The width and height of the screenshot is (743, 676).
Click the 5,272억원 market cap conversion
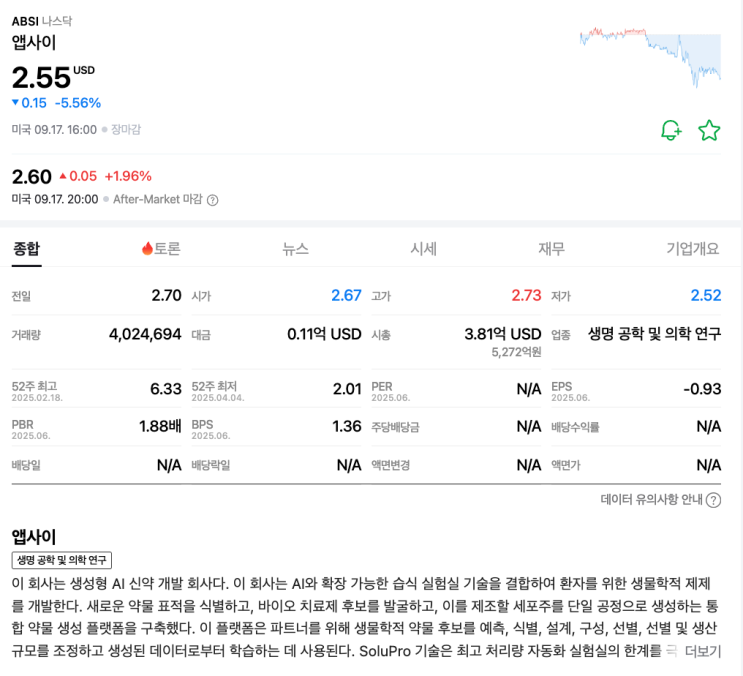(516, 352)
